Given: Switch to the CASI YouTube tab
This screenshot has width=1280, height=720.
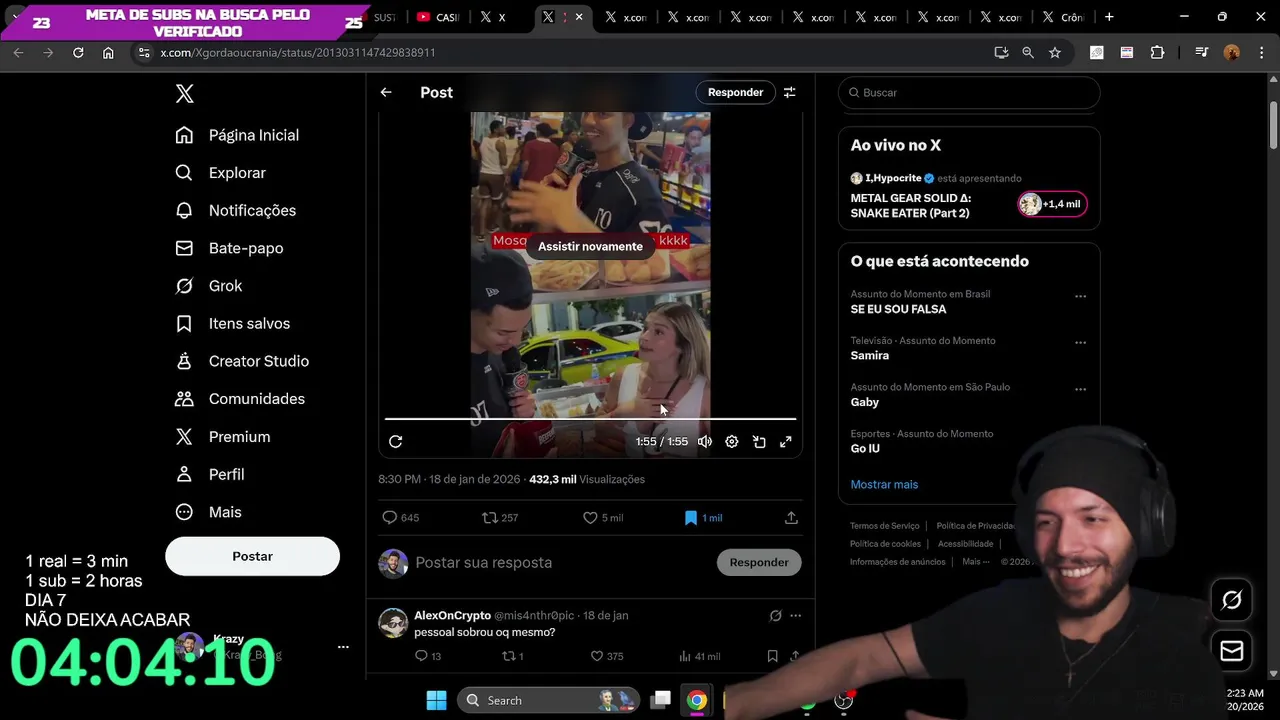Looking at the screenshot, I should click(438, 17).
